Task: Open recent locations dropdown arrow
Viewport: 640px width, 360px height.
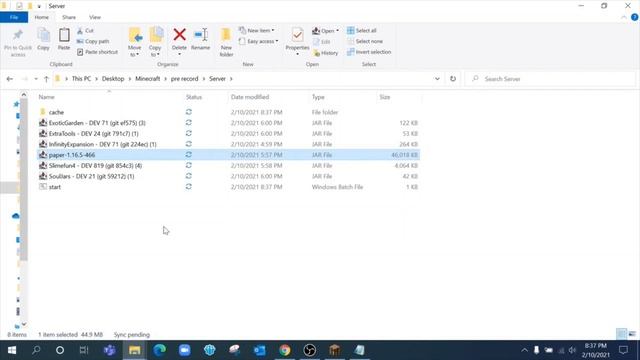Action: point(36,79)
